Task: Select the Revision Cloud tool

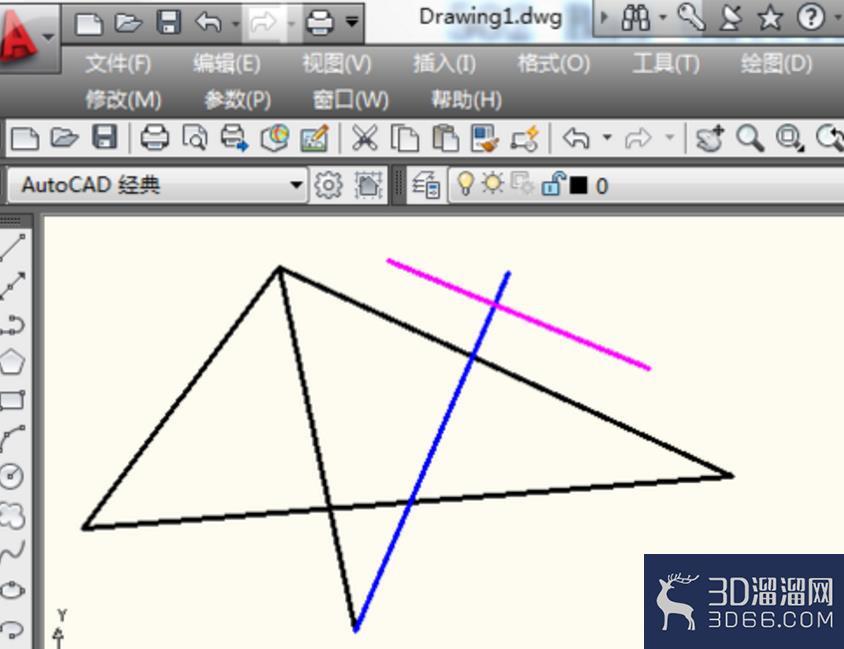Action: click(x=12, y=515)
